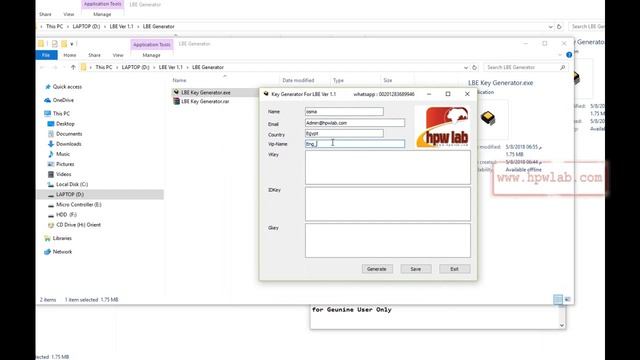
Task: Click the Music note icon
Action: [51, 154]
